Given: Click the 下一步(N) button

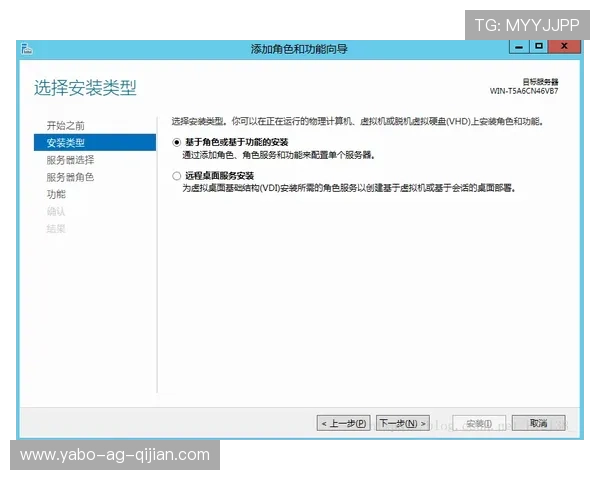Looking at the screenshot, I should pyautogui.click(x=403, y=423).
